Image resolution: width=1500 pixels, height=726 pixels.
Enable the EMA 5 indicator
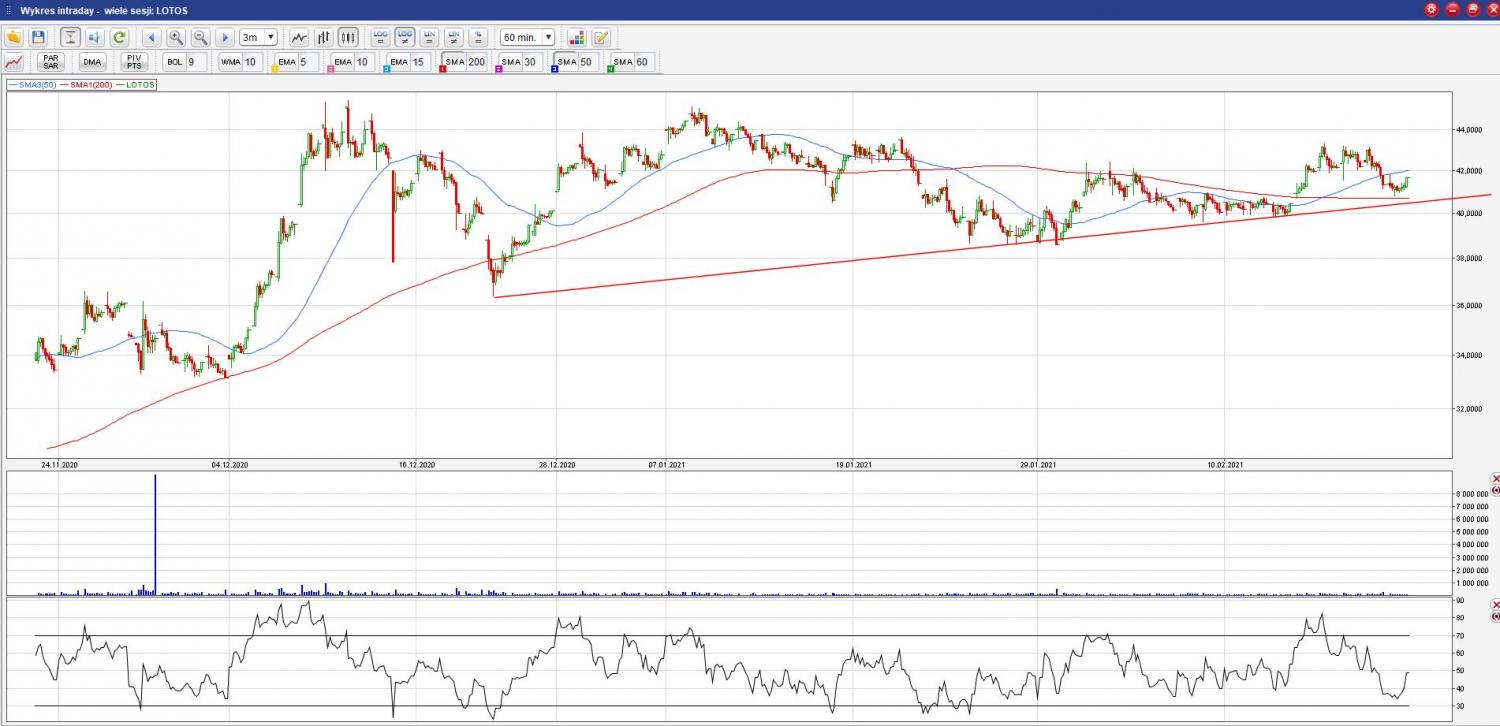click(x=294, y=62)
